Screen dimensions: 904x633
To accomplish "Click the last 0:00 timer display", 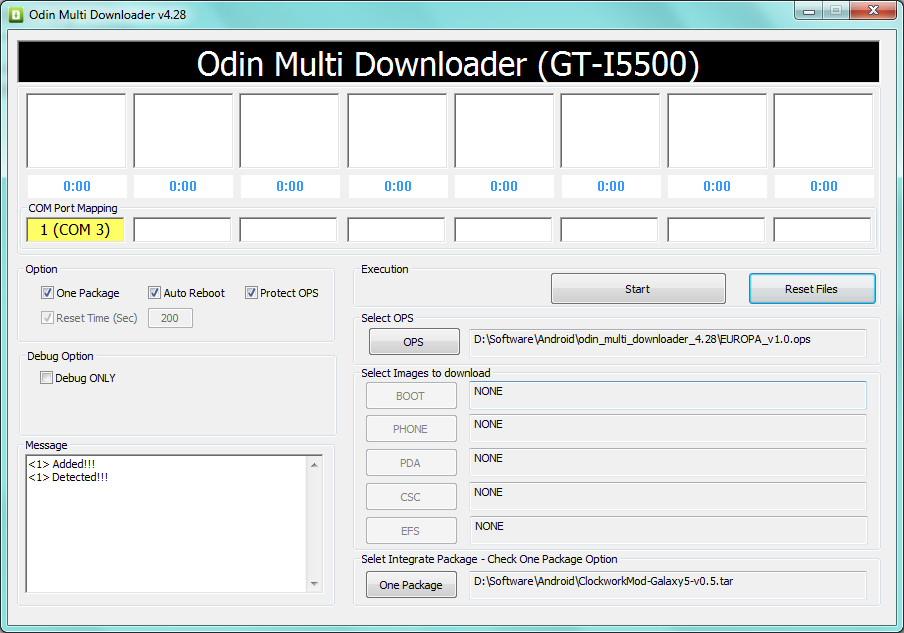I will coord(824,186).
